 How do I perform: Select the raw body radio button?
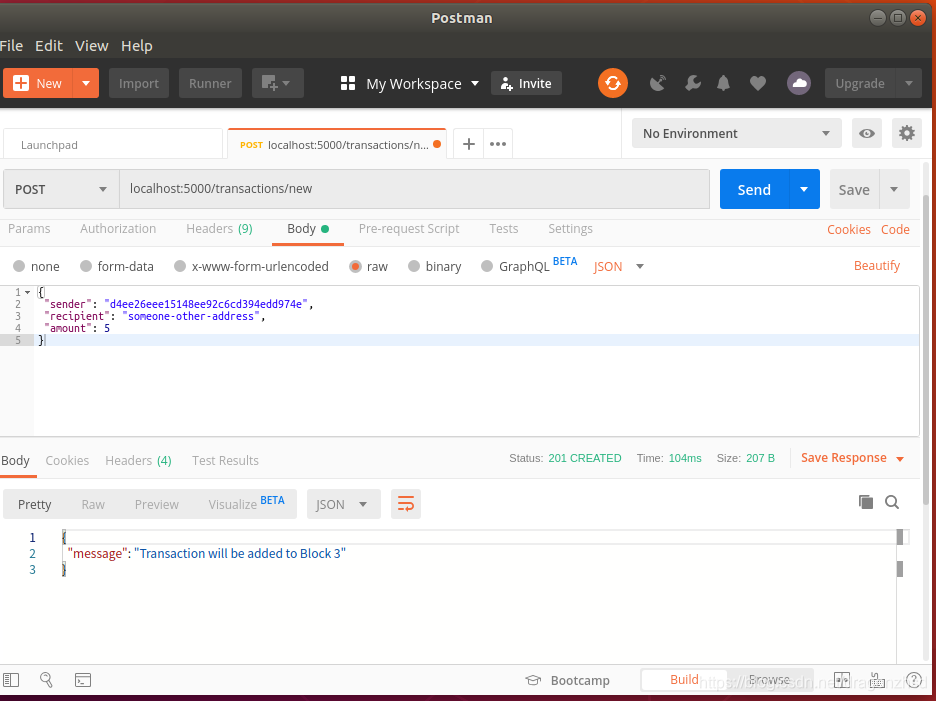355,266
